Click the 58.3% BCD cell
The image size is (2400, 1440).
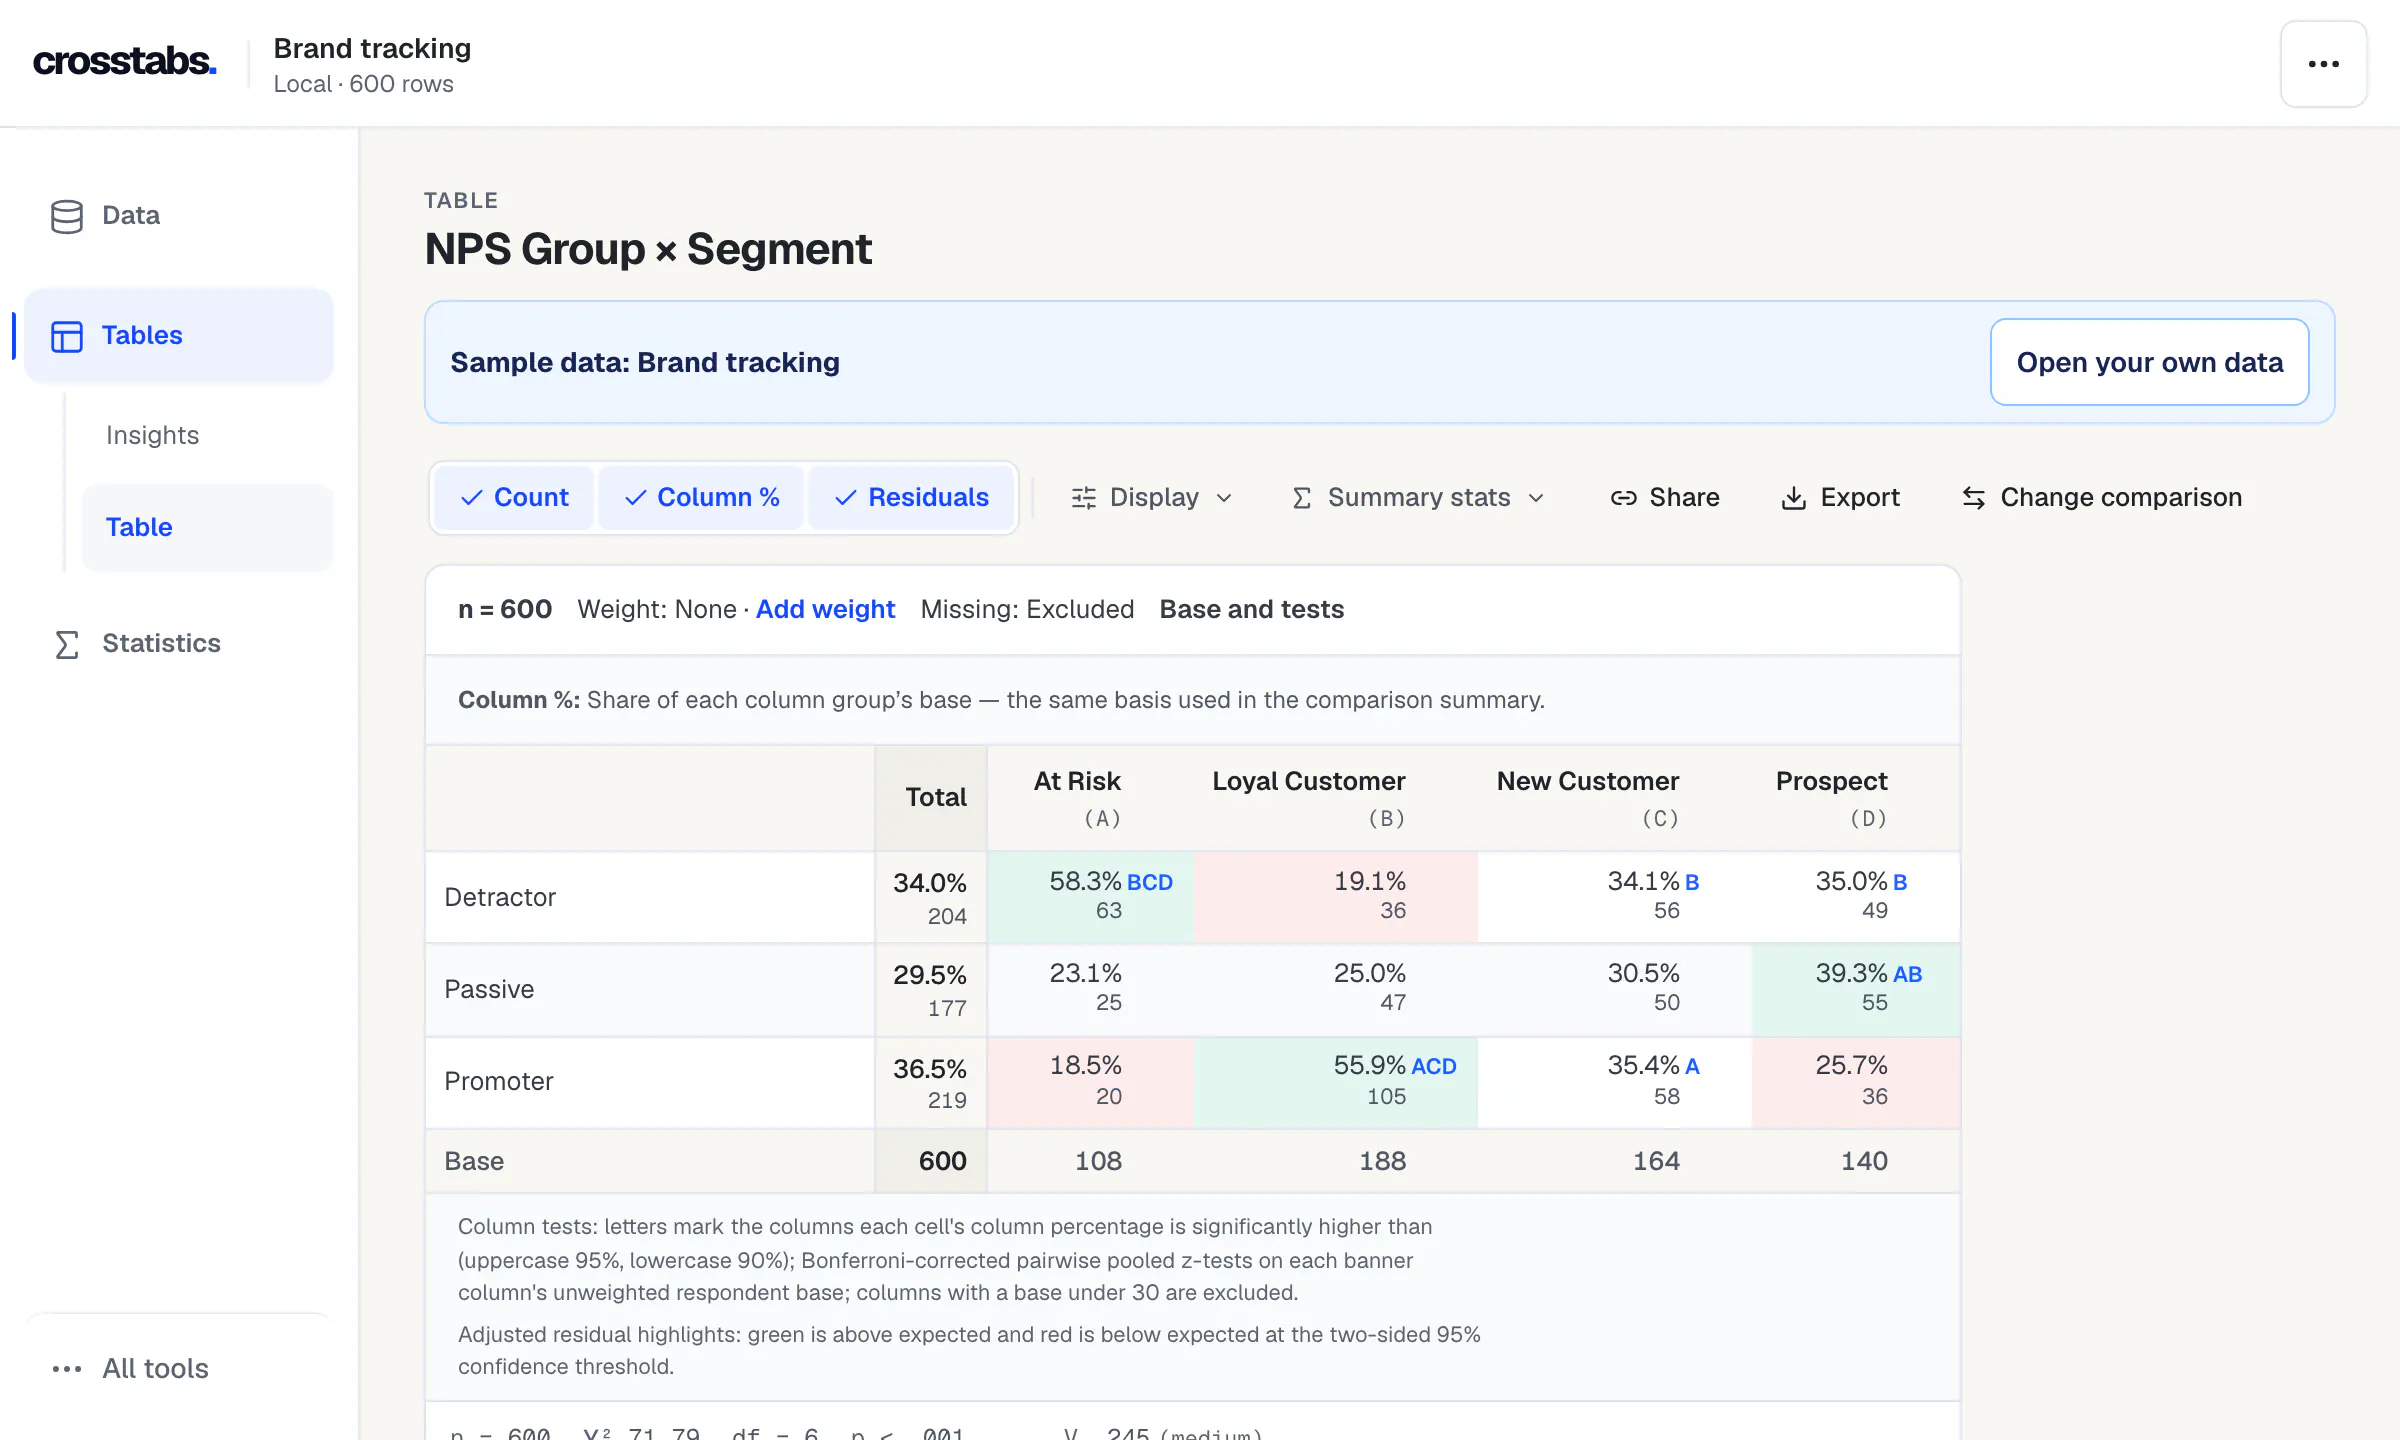(x=1091, y=896)
